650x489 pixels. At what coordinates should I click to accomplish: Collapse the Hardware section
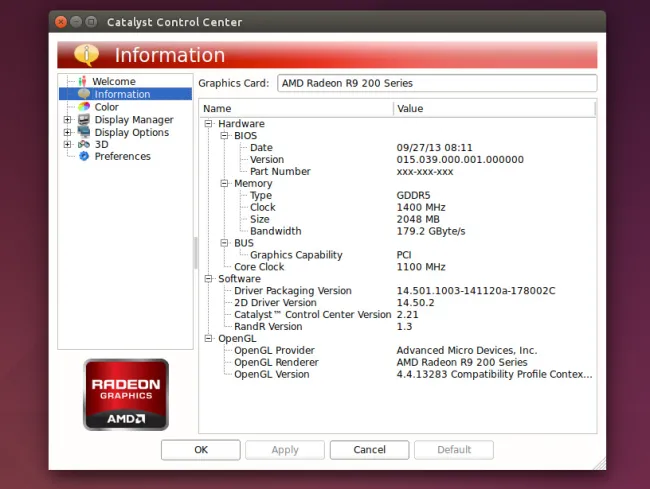coord(209,123)
